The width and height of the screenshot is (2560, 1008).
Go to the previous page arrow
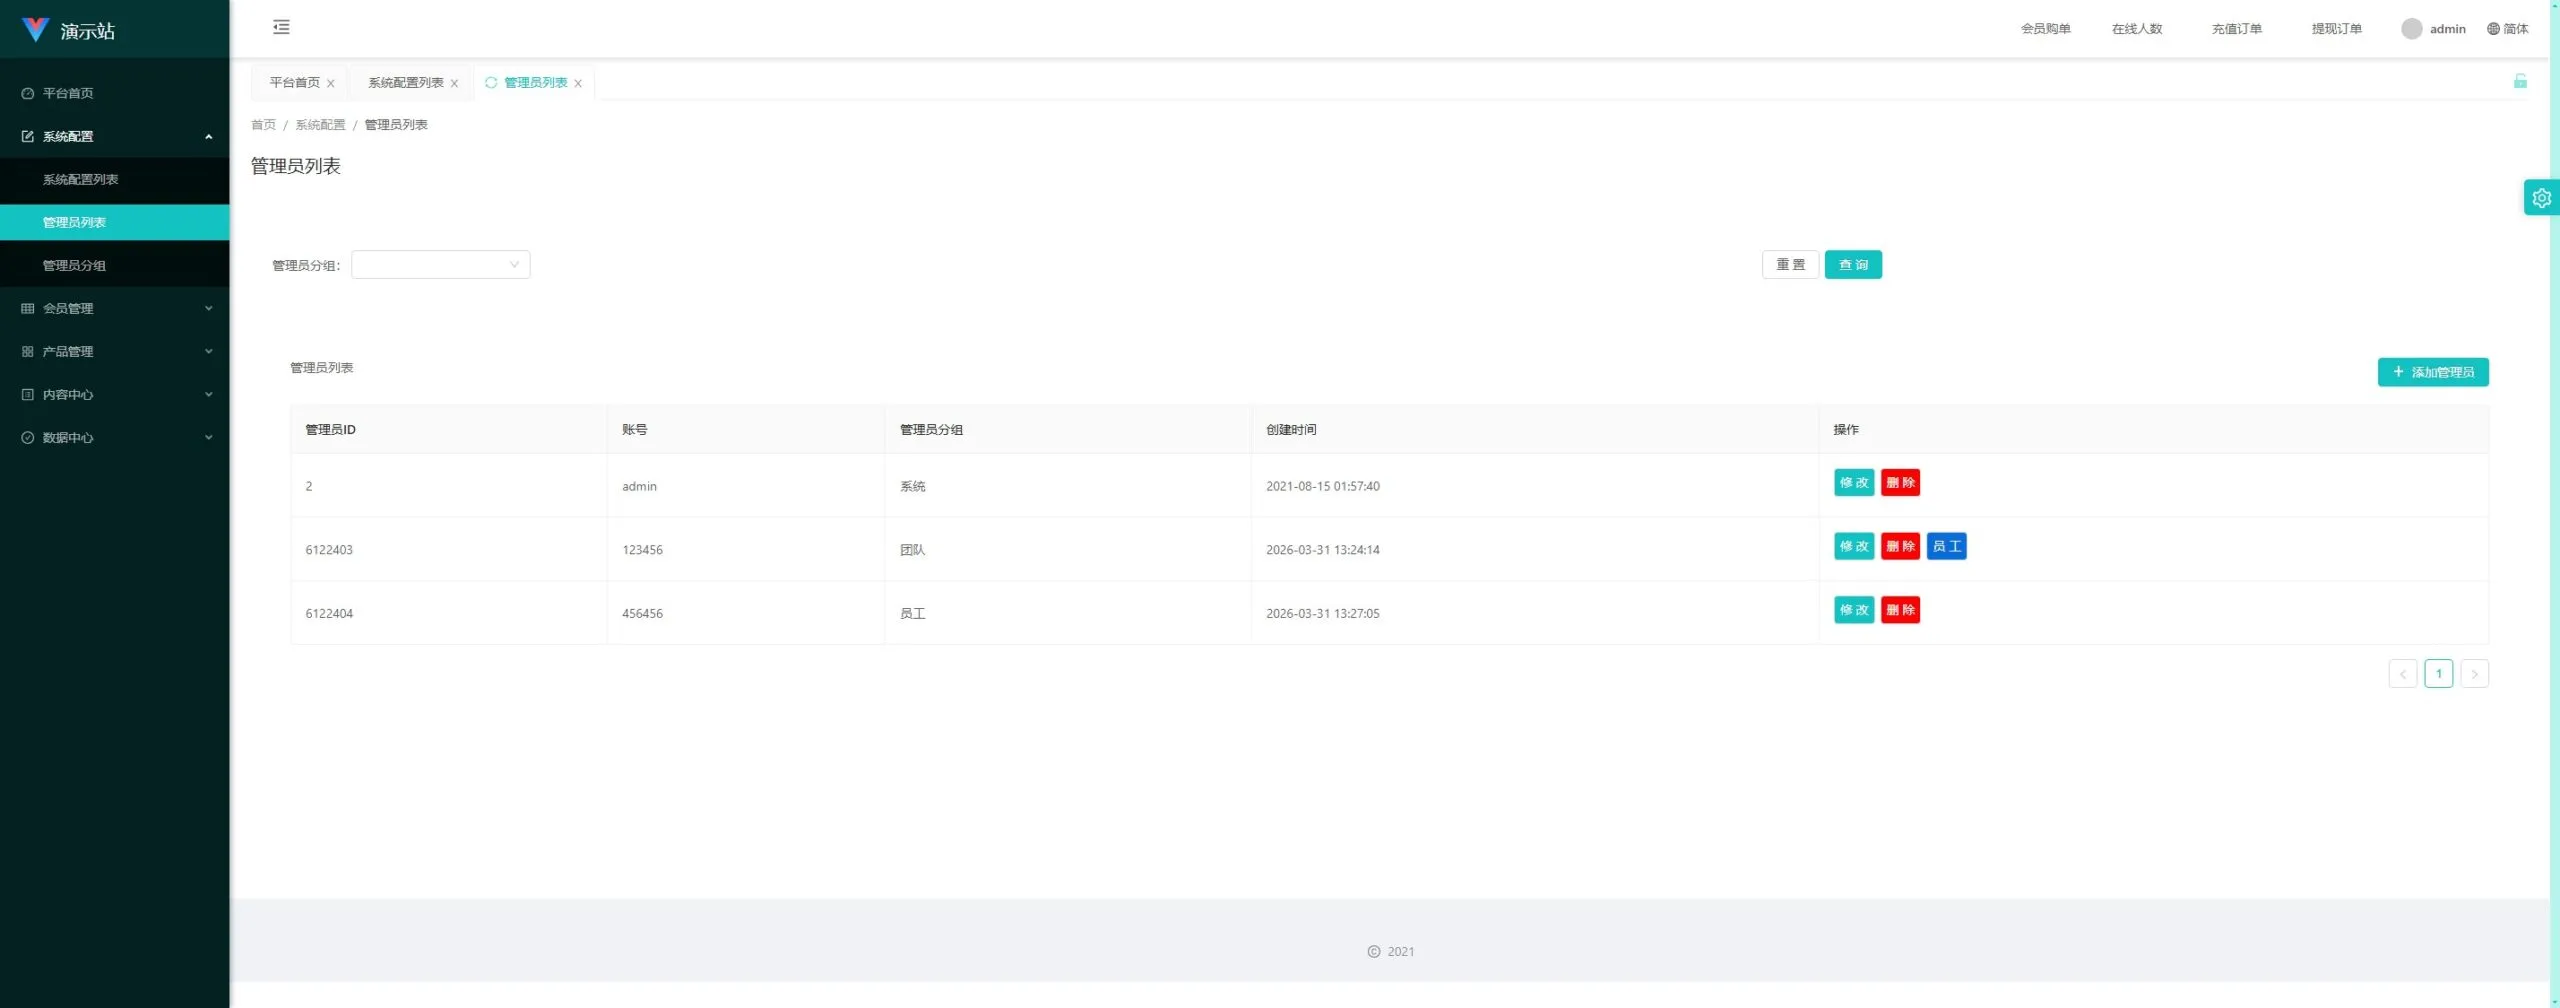2403,674
